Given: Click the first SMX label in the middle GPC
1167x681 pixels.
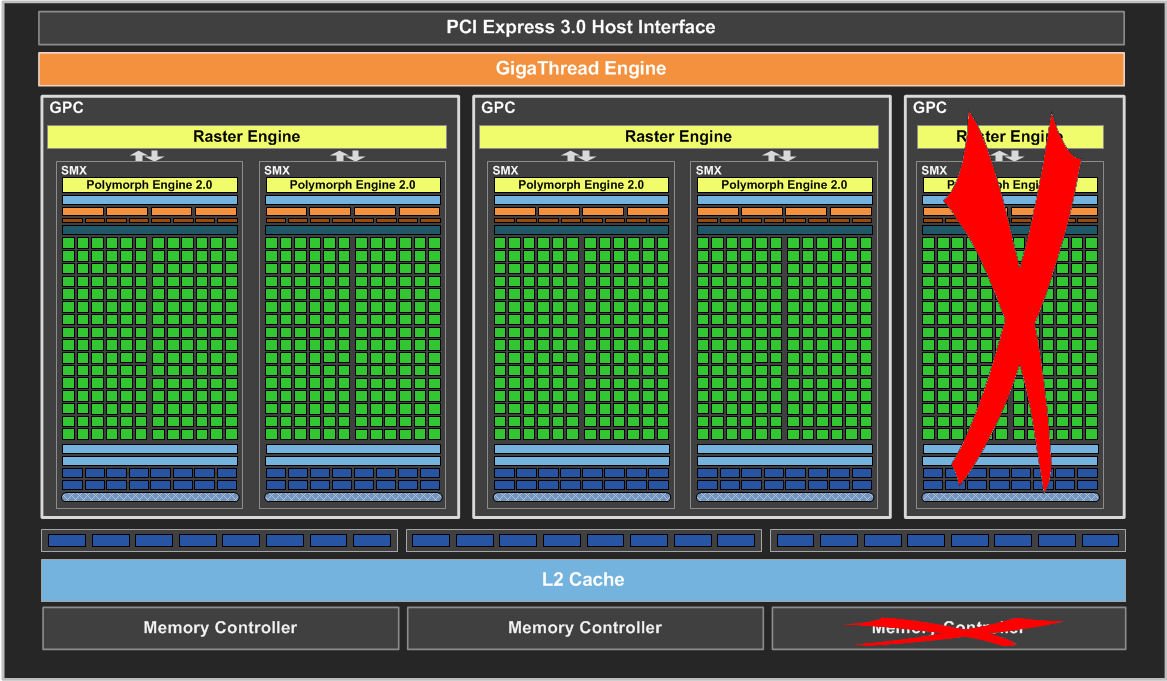Looking at the screenshot, I should pos(505,170).
